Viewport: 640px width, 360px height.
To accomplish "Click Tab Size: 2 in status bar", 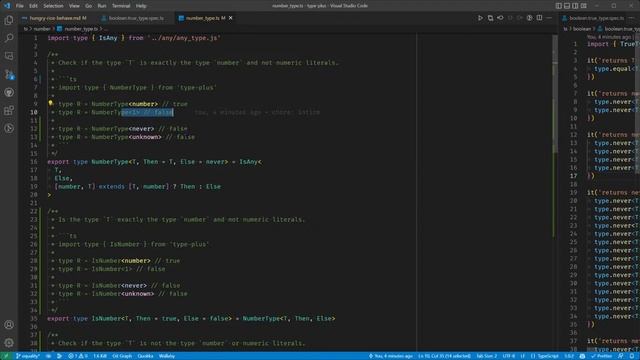I will pyautogui.click(x=487, y=356).
